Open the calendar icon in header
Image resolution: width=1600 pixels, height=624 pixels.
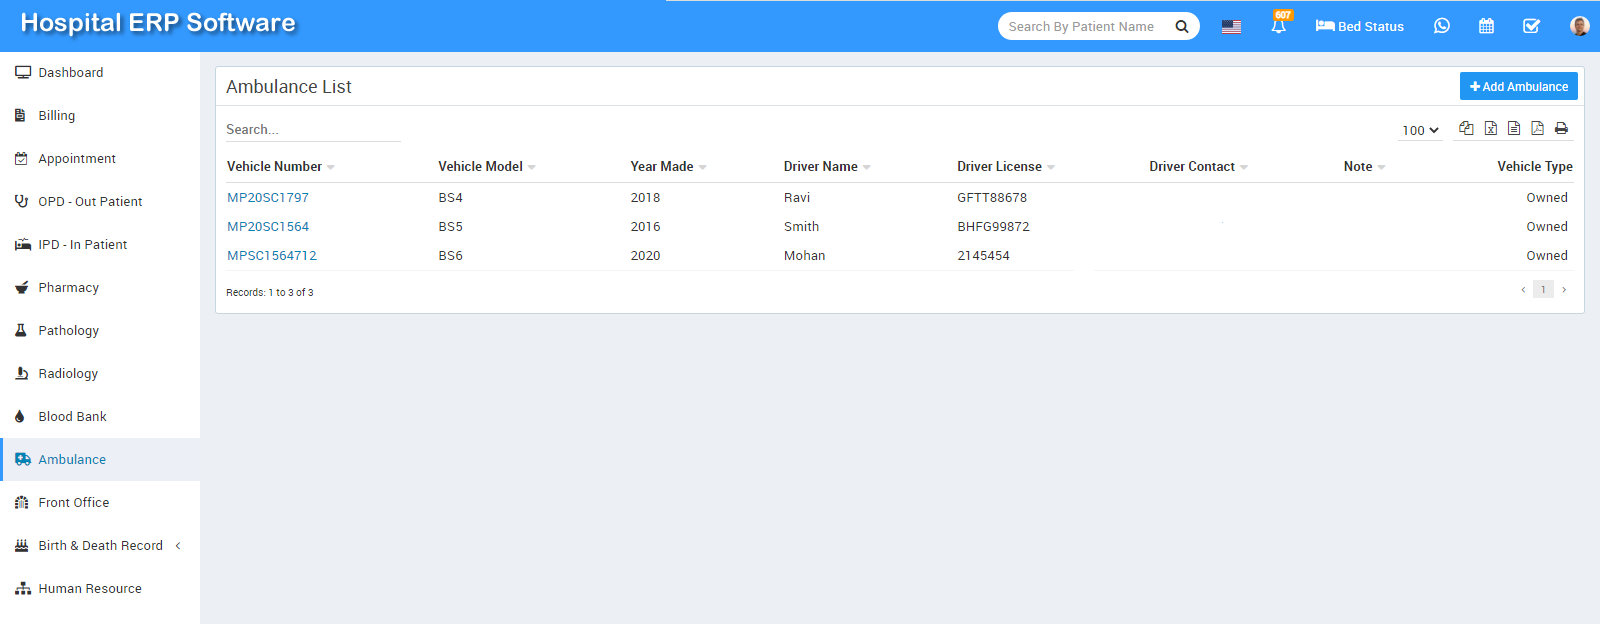click(x=1486, y=26)
